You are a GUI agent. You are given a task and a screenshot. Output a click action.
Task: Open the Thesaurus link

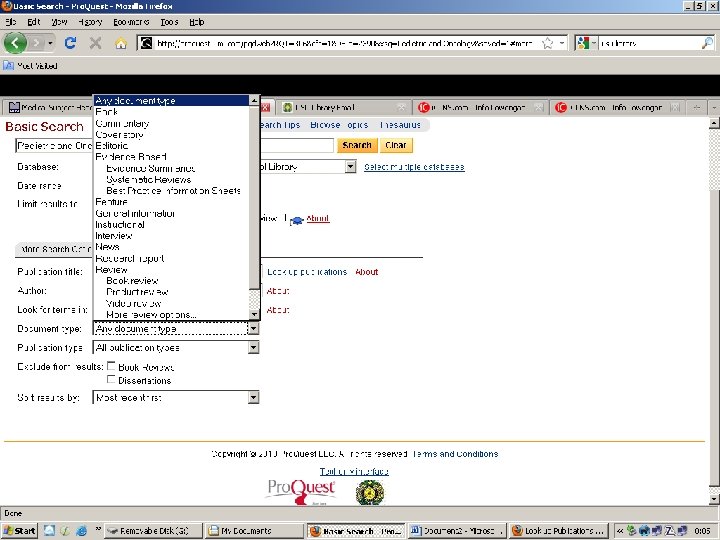pyautogui.click(x=400, y=125)
